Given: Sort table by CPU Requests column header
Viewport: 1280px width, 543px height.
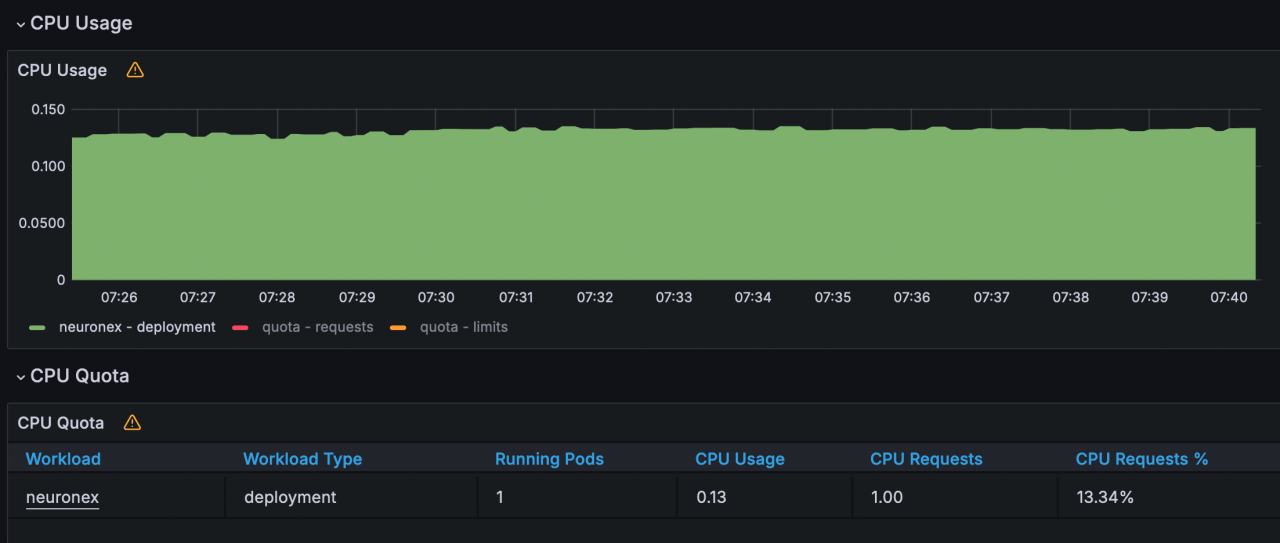Looking at the screenshot, I should click(926, 459).
